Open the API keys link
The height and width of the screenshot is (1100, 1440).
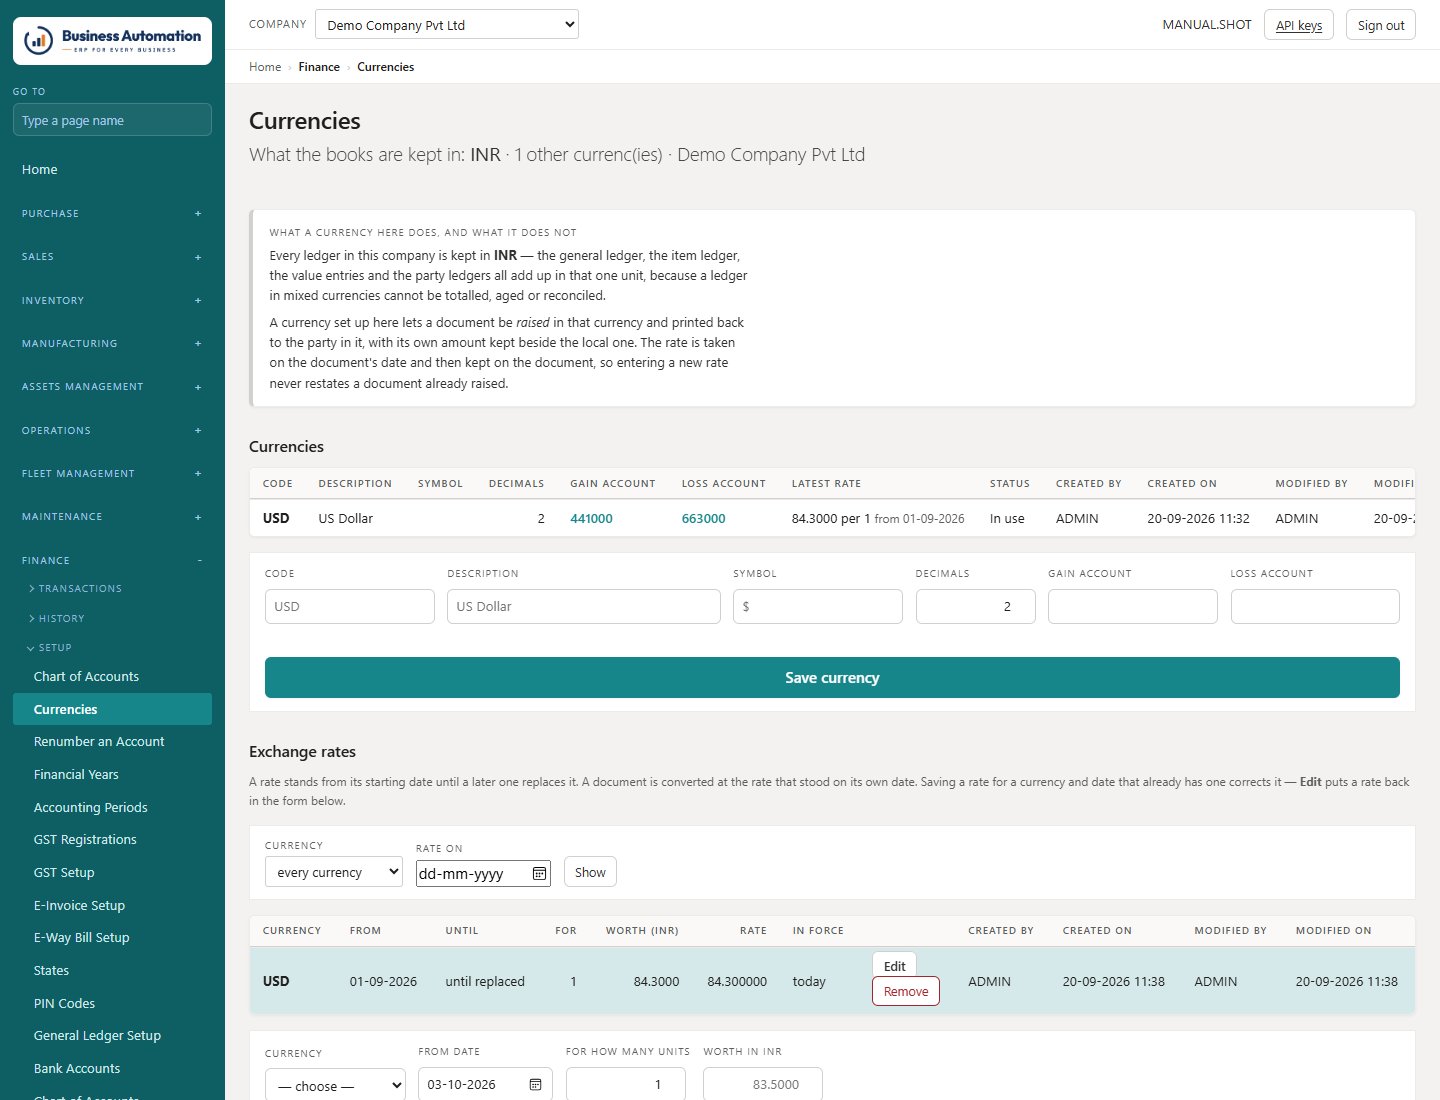coord(1299,25)
